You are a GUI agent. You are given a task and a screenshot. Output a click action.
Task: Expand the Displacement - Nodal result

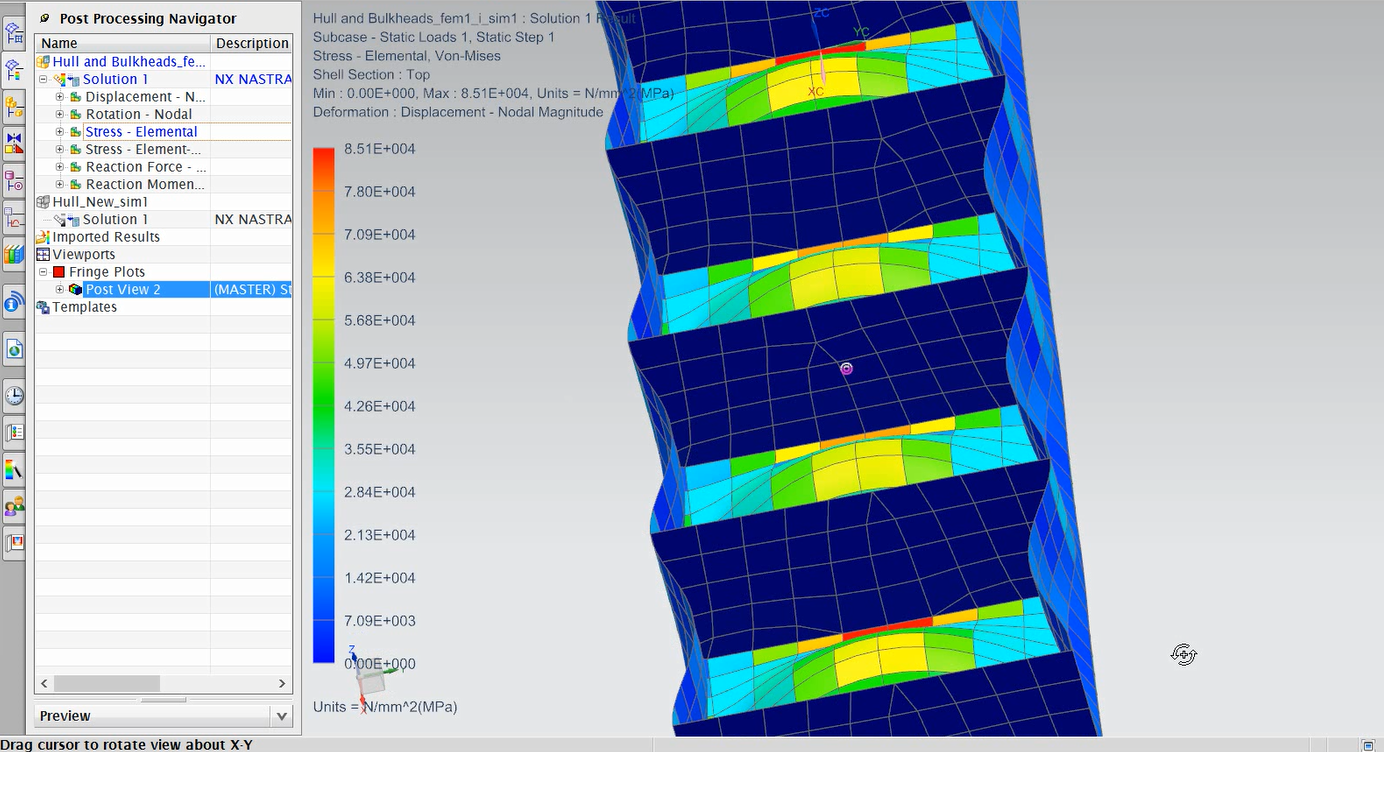point(60,97)
